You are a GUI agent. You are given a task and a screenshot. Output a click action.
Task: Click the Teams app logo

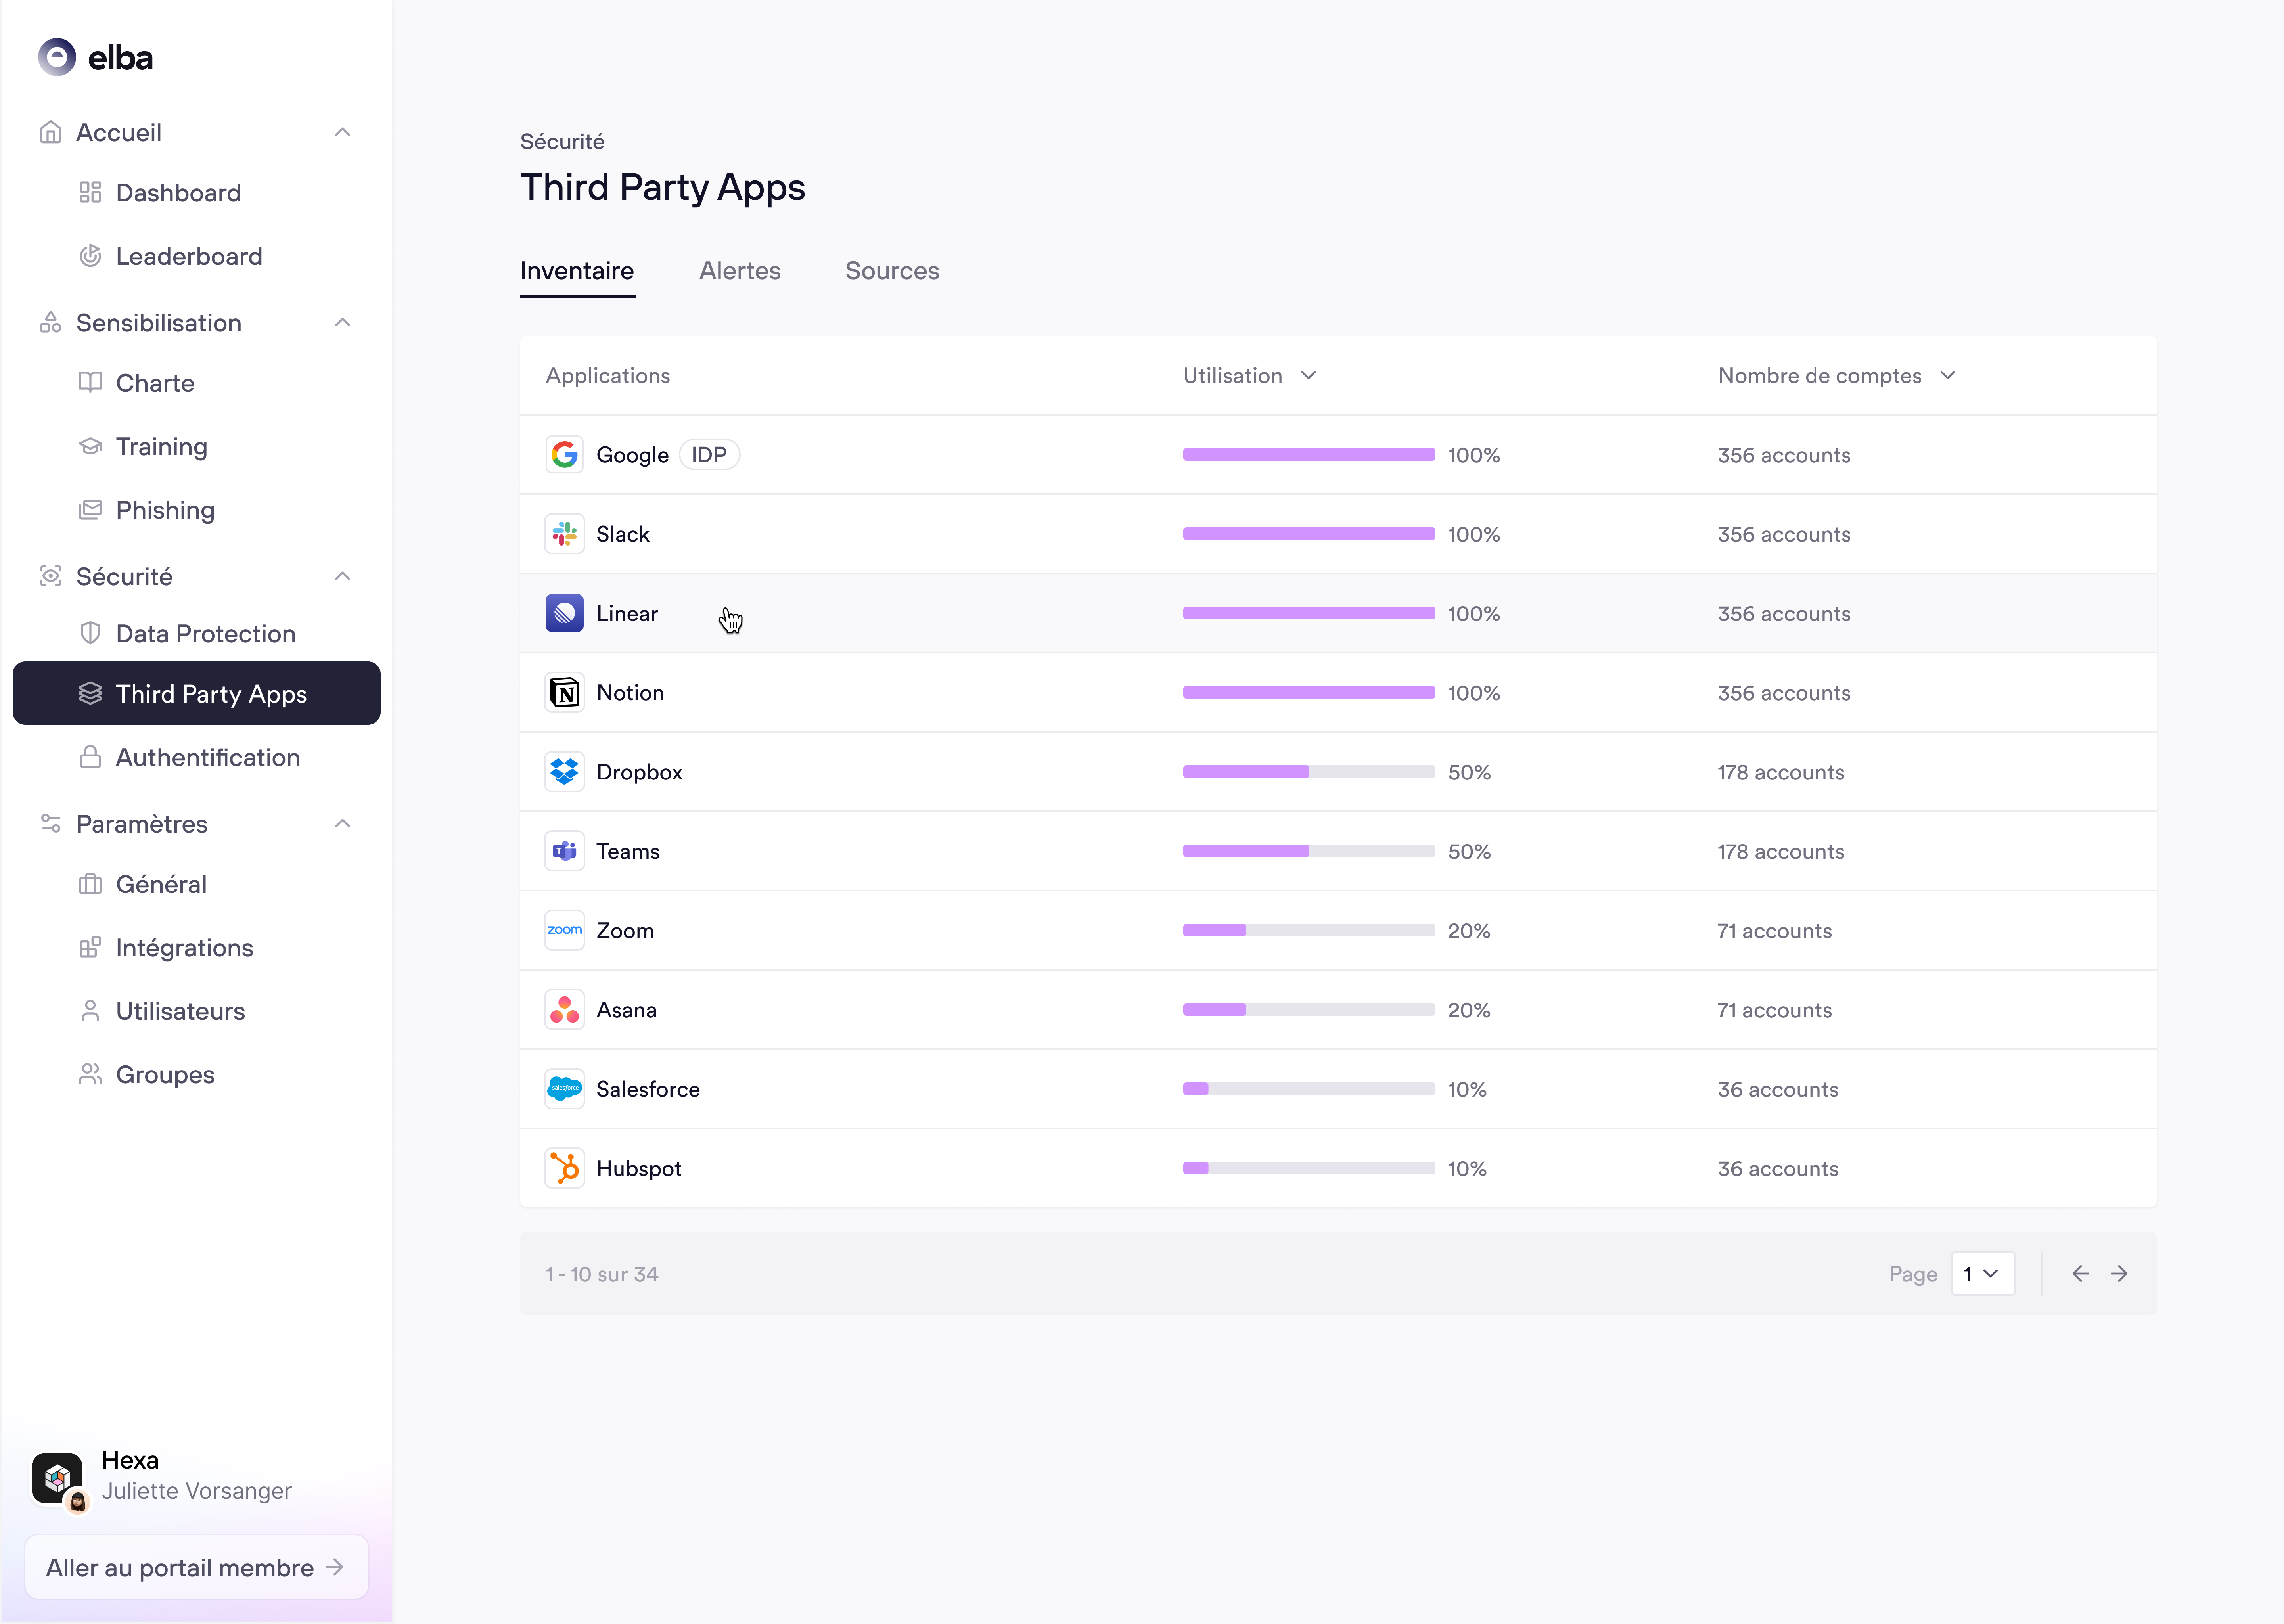(564, 851)
